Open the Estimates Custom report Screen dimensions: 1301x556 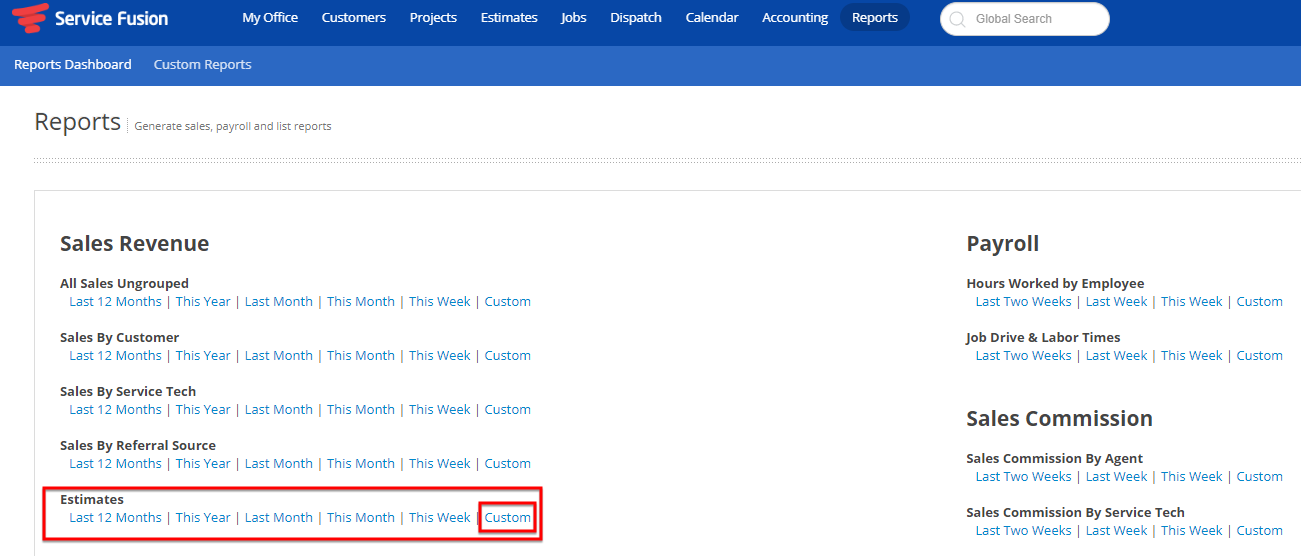tap(508, 518)
